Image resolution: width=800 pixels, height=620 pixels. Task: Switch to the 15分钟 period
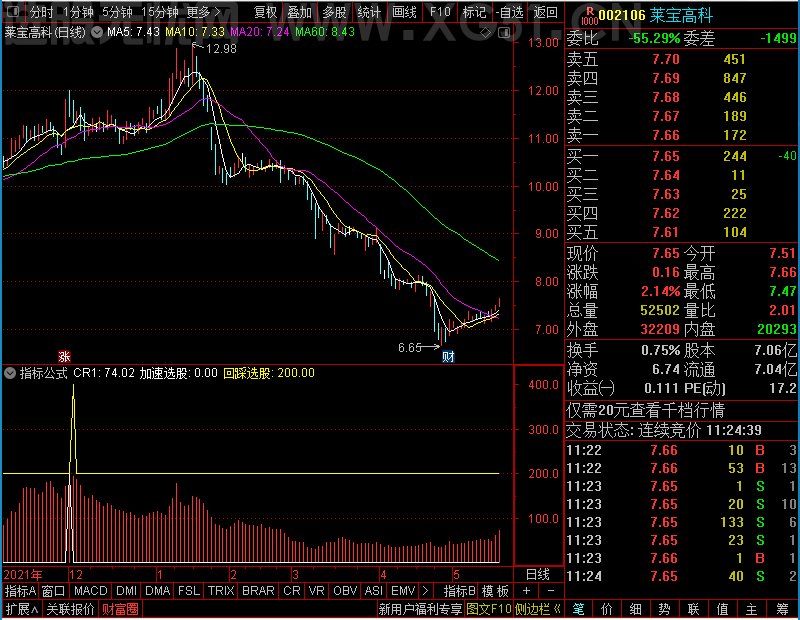[x=160, y=12]
